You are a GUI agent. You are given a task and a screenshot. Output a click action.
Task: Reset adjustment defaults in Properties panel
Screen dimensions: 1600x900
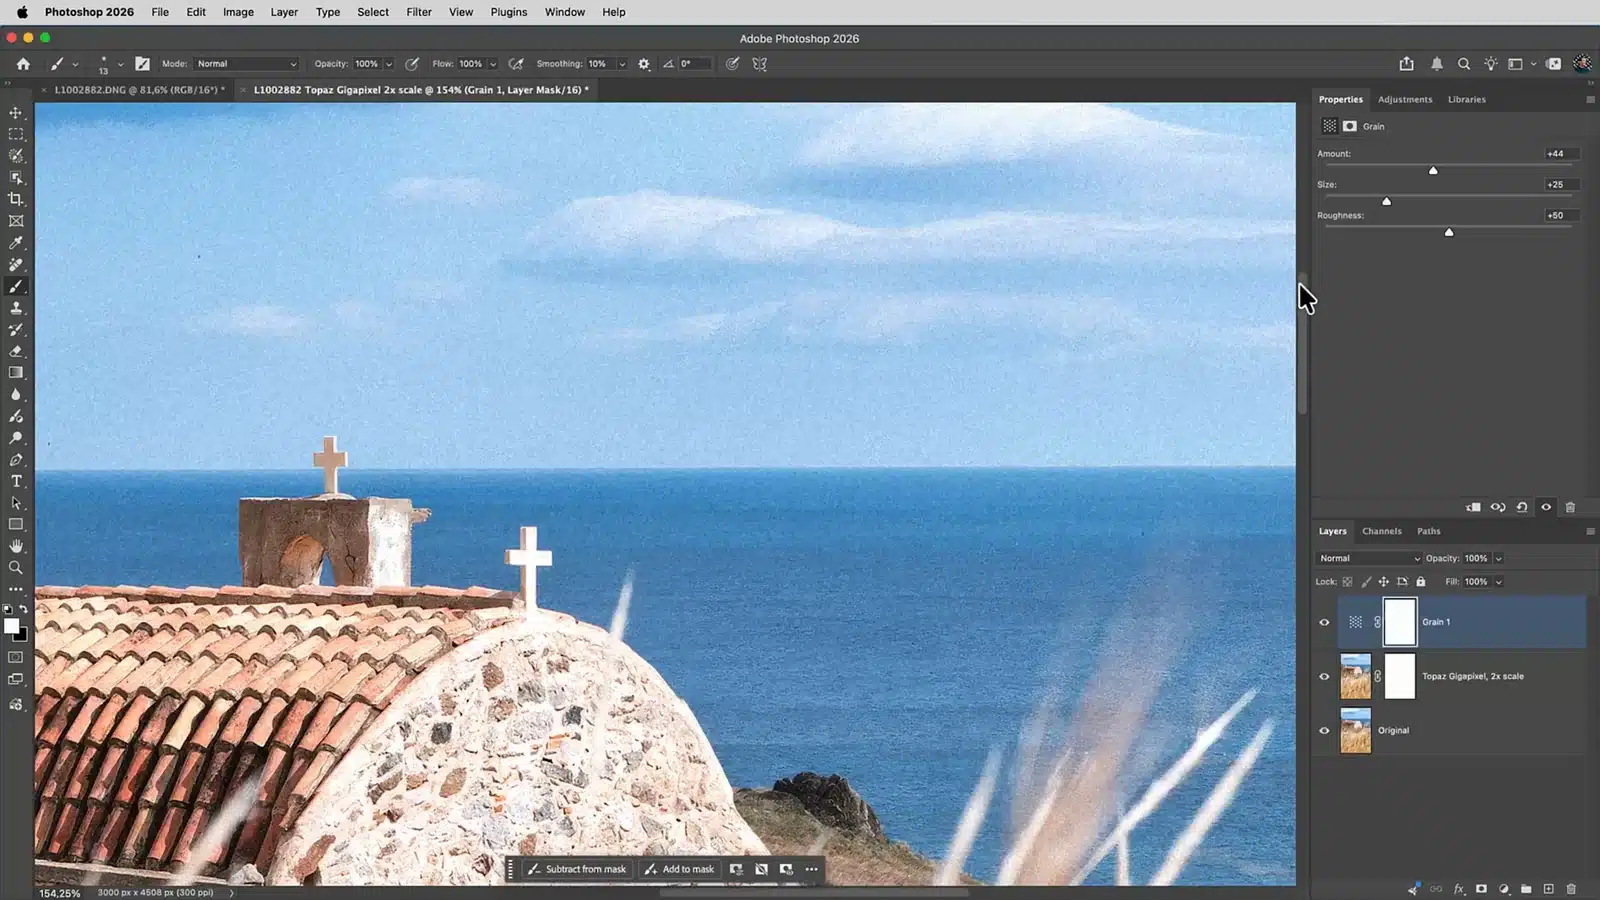tap(1522, 507)
